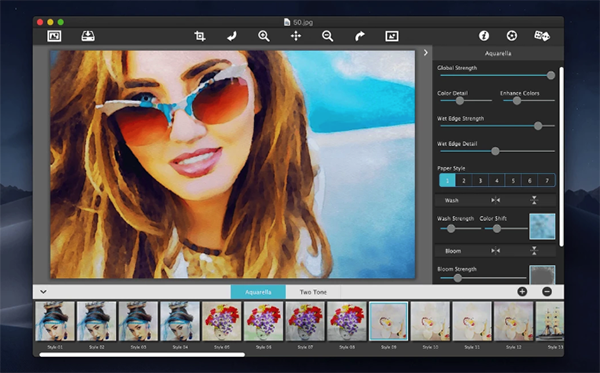
Task: Select Paper Style 7
Action: click(x=546, y=180)
